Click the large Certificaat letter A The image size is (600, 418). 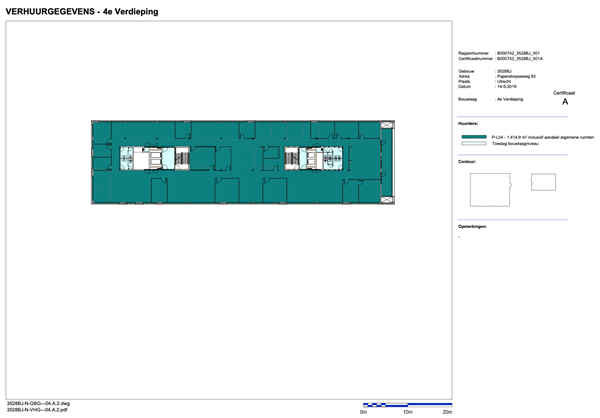pyautogui.click(x=565, y=102)
